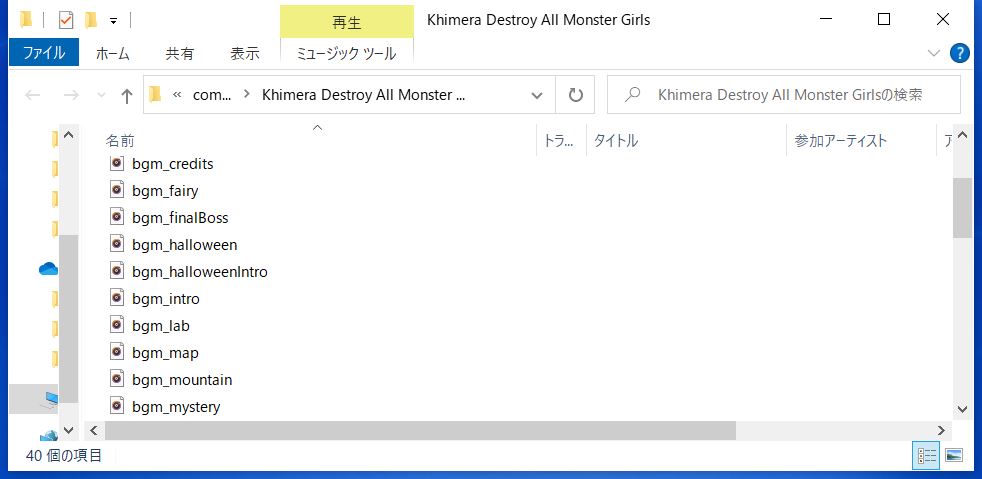Select the file named bgm_mountain
Image resolution: width=982 pixels, height=479 pixels.
[x=182, y=380]
